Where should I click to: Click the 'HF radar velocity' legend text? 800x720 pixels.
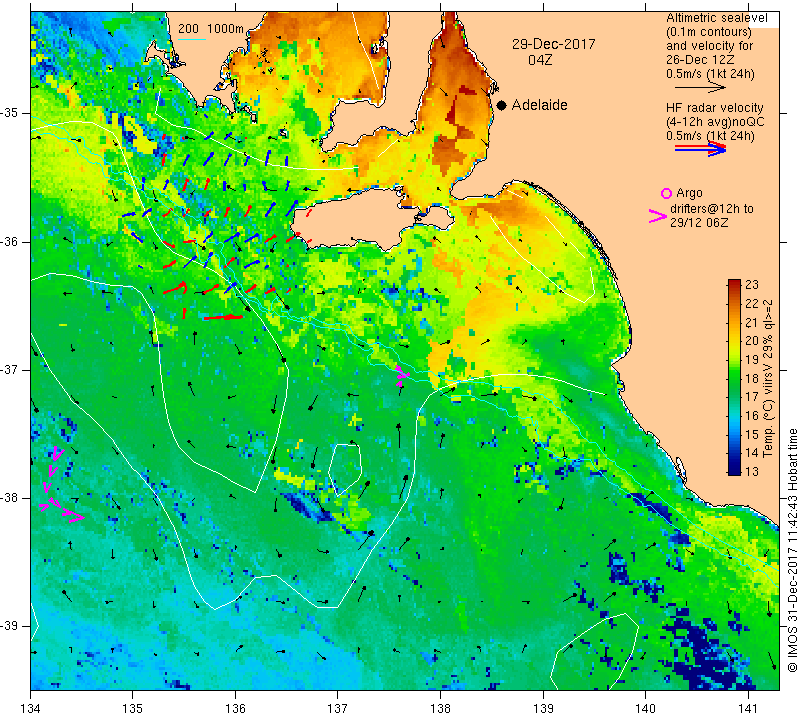(x=714, y=108)
